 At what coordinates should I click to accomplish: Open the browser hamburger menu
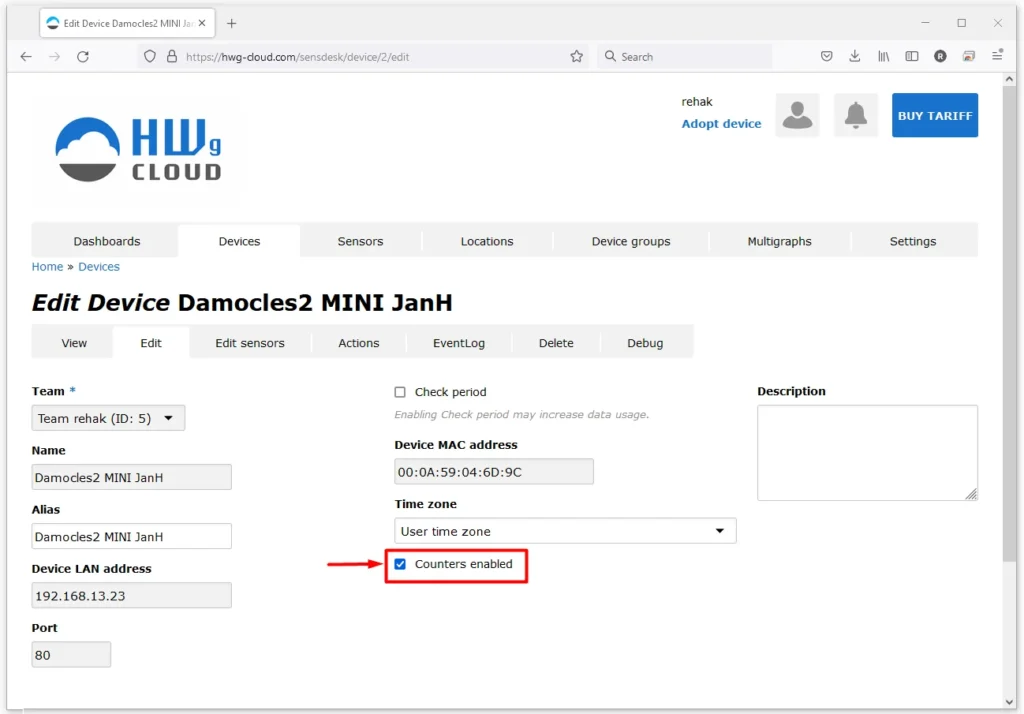997,57
